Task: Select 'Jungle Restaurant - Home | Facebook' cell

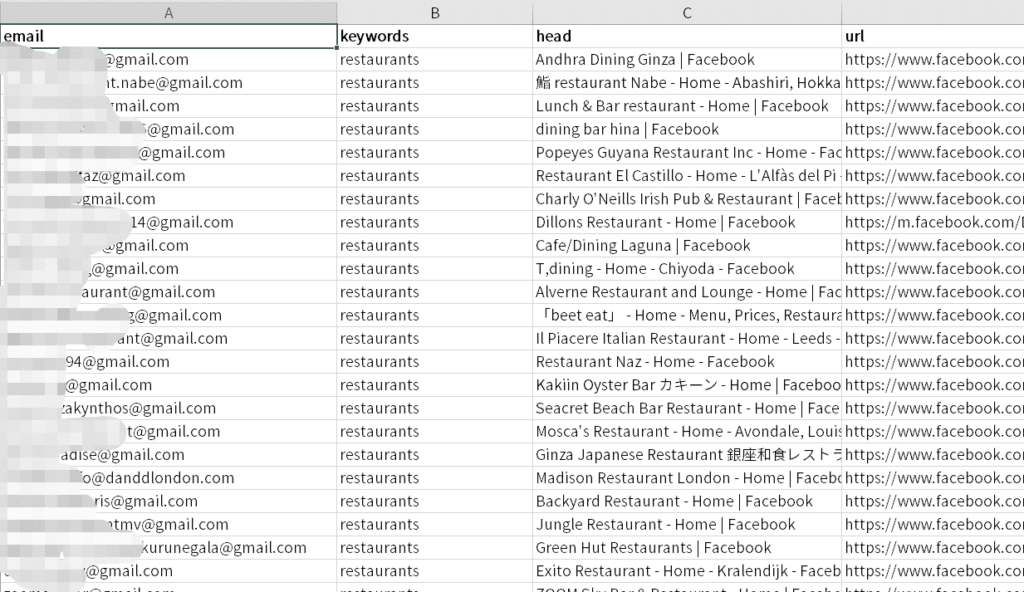Action: pos(687,525)
